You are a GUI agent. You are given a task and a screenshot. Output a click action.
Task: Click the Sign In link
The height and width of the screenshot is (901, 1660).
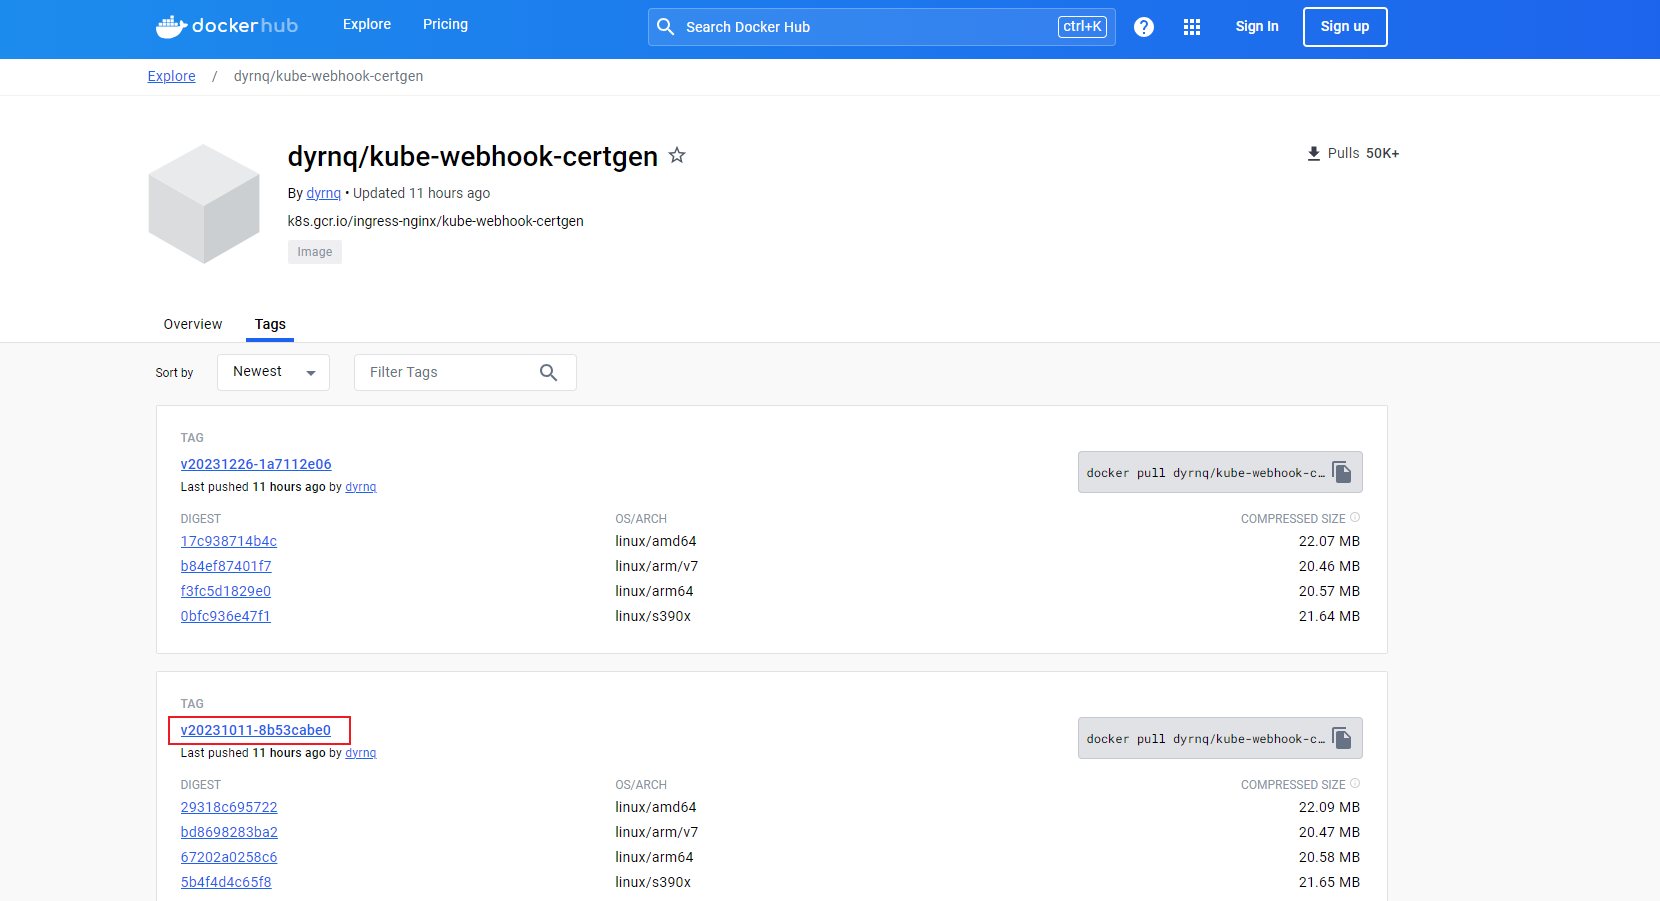coord(1257,27)
